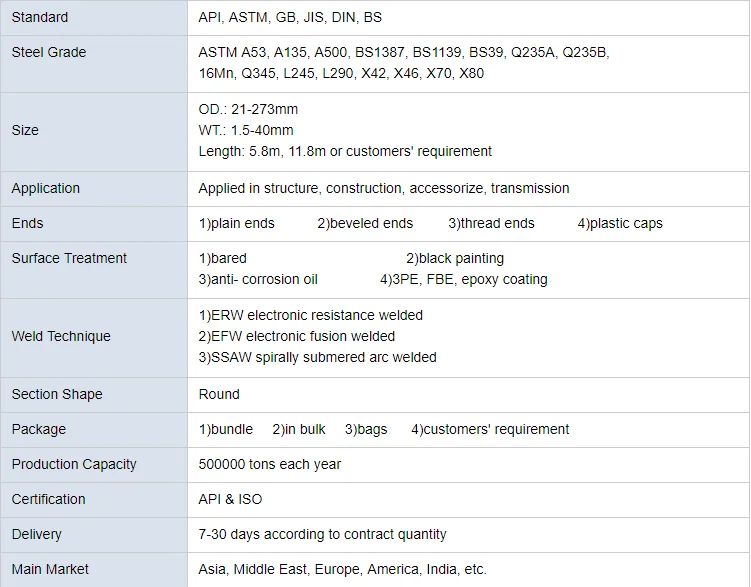The width and height of the screenshot is (751, 587).
Task: Click '4)3PE, FBE, epoxy coating' text
Action: (464, 279)
